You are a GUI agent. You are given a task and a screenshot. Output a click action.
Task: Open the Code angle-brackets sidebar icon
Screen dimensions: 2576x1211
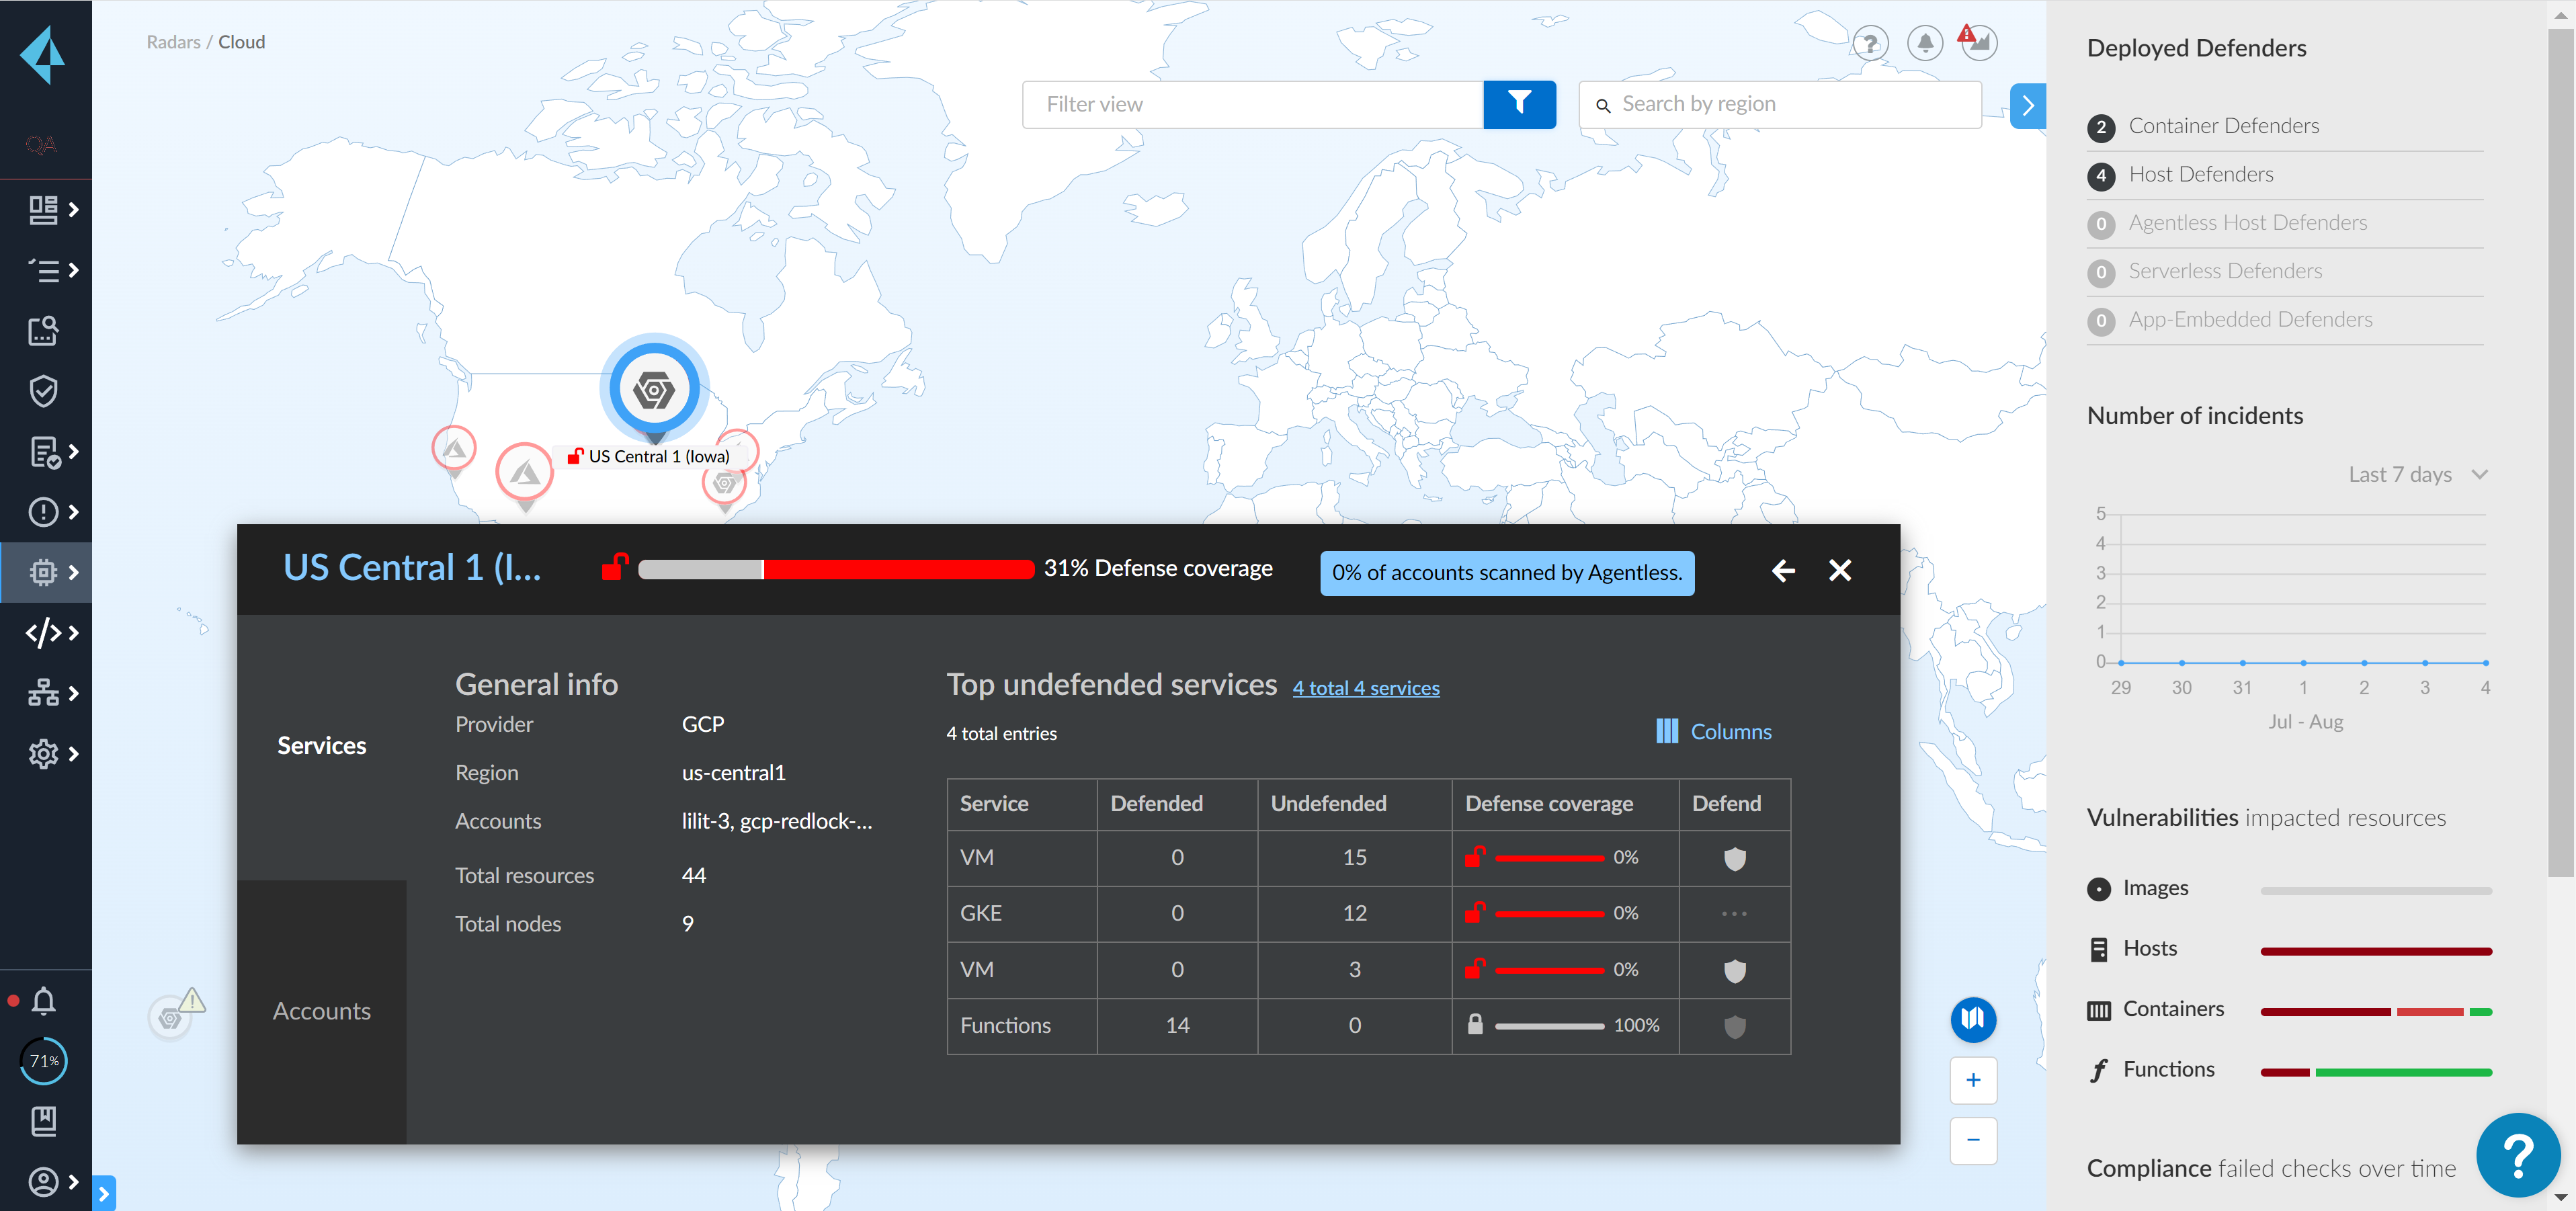pyautogui.click(x=43, y=633)
